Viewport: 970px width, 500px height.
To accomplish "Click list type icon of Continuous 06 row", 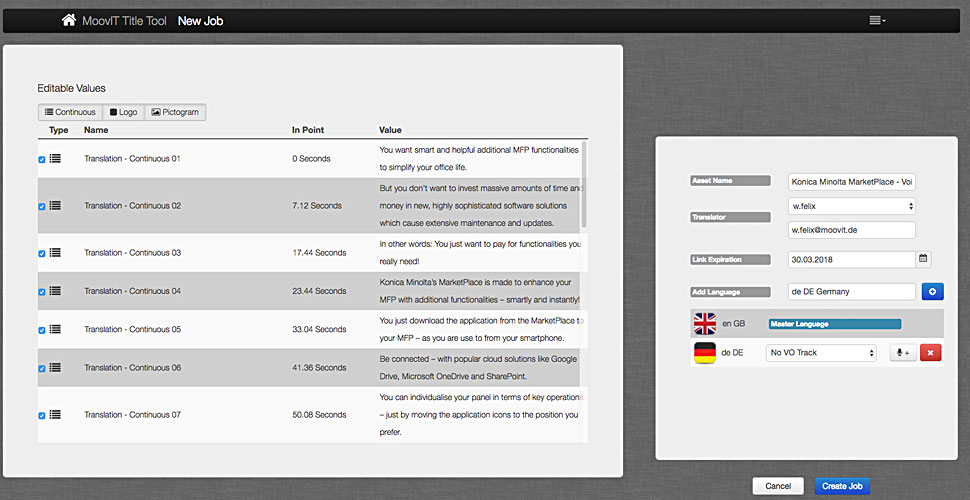I will 54,368.
